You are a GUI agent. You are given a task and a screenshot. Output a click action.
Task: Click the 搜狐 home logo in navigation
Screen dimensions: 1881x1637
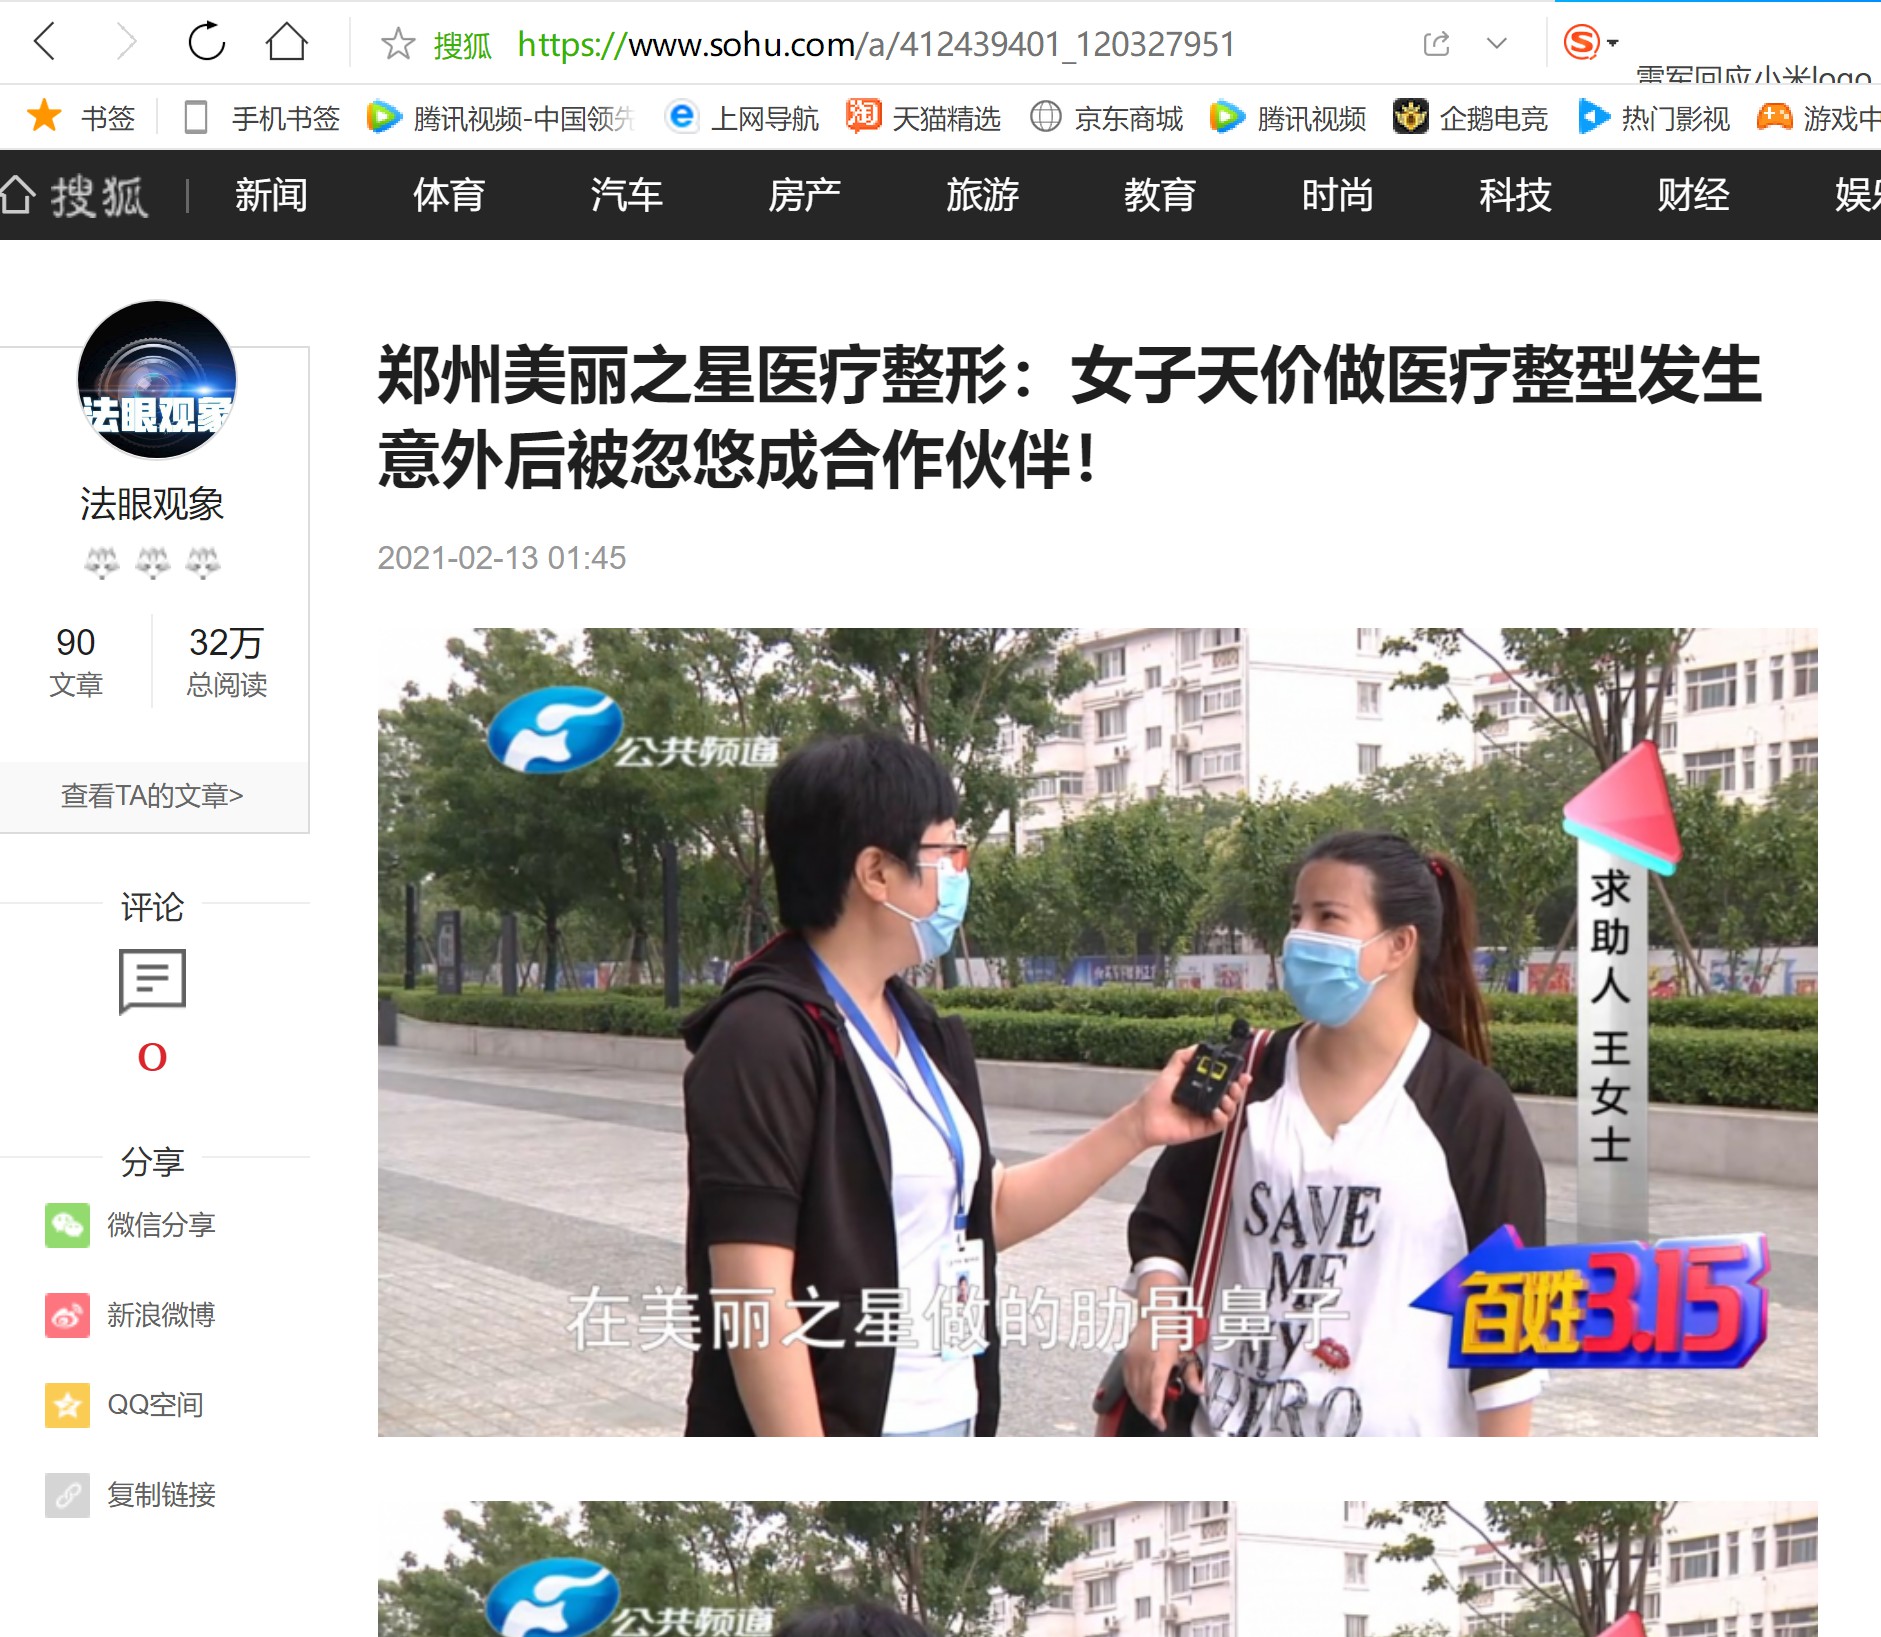74,195
